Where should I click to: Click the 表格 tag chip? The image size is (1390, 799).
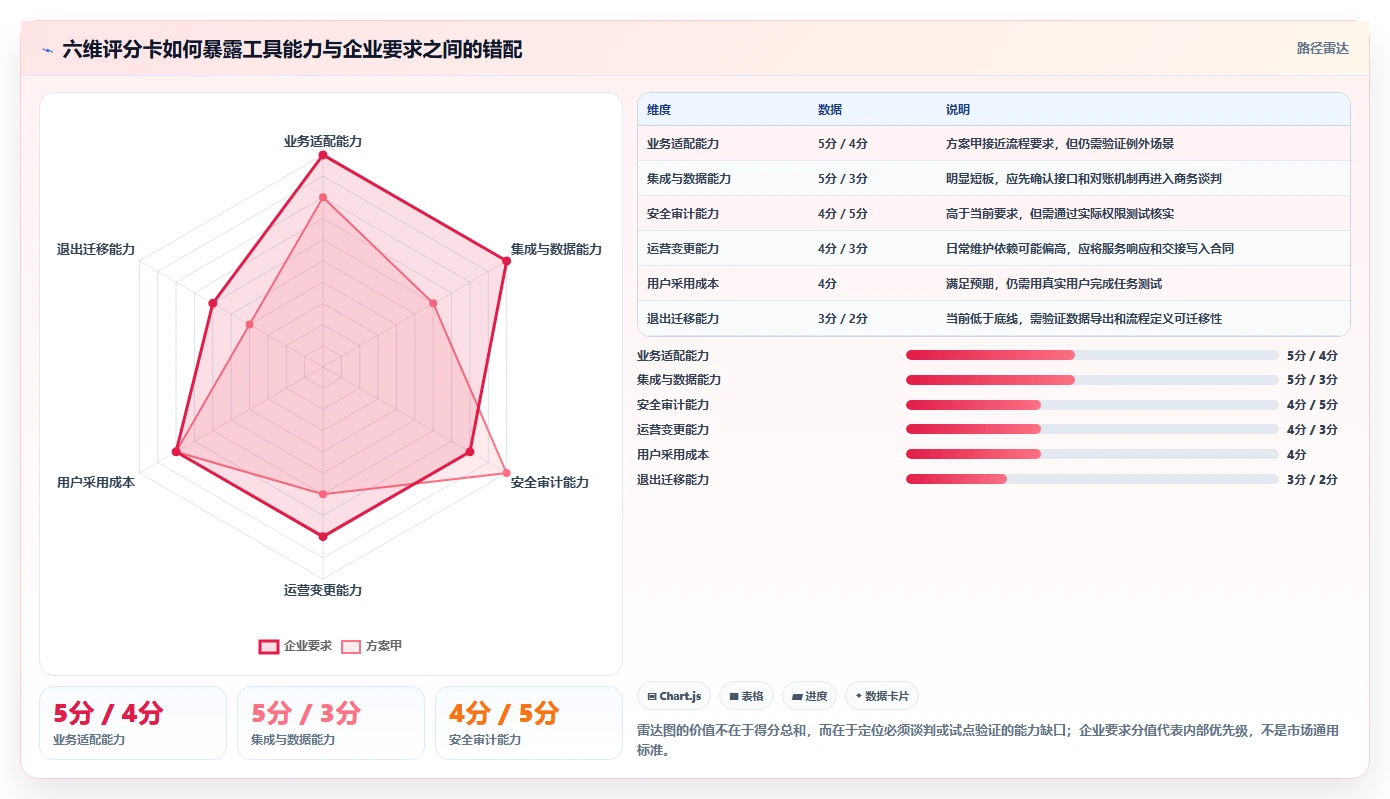(x=746, y=696)
